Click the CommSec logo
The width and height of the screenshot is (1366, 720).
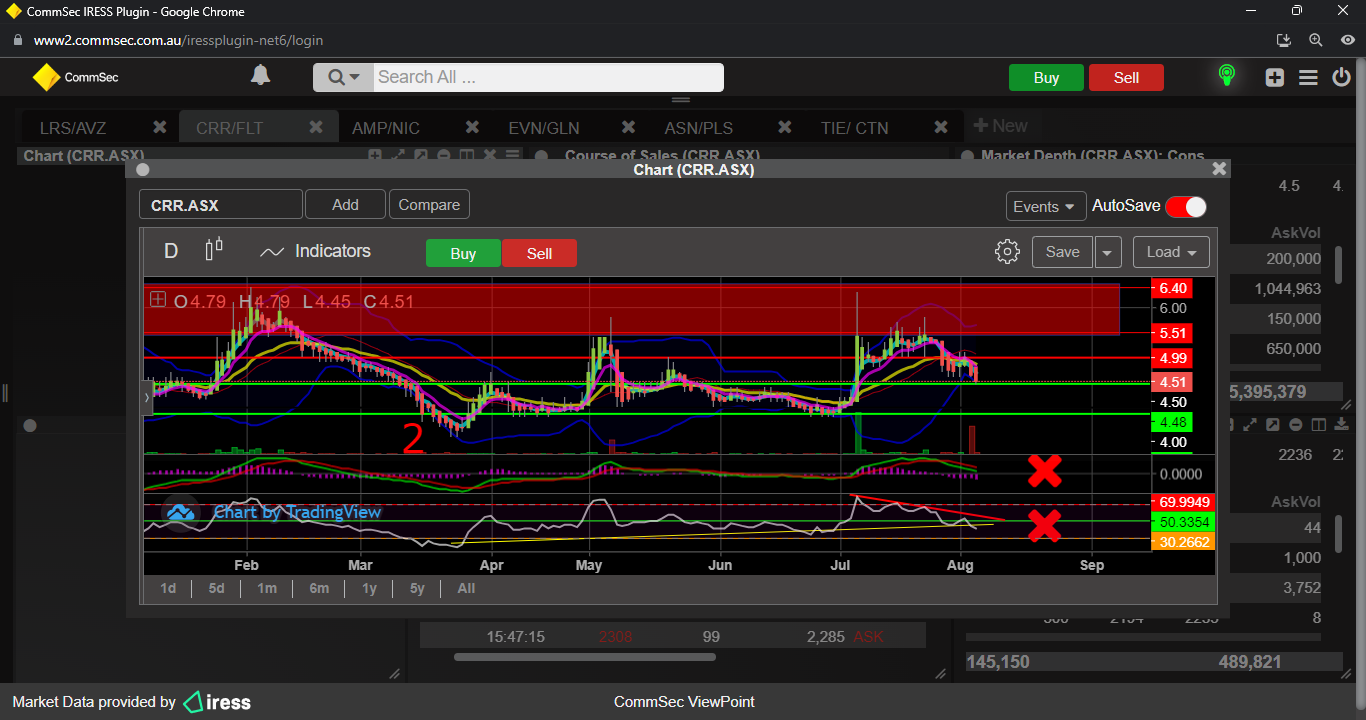pyautogui.click(x=76, y=77)
